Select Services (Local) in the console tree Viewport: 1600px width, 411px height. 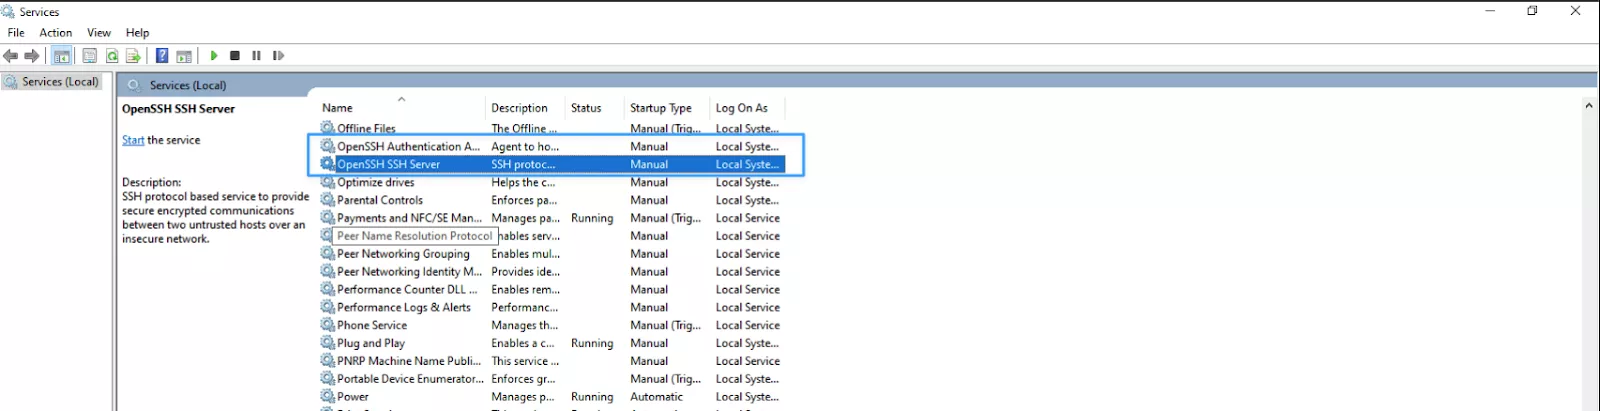60,82
